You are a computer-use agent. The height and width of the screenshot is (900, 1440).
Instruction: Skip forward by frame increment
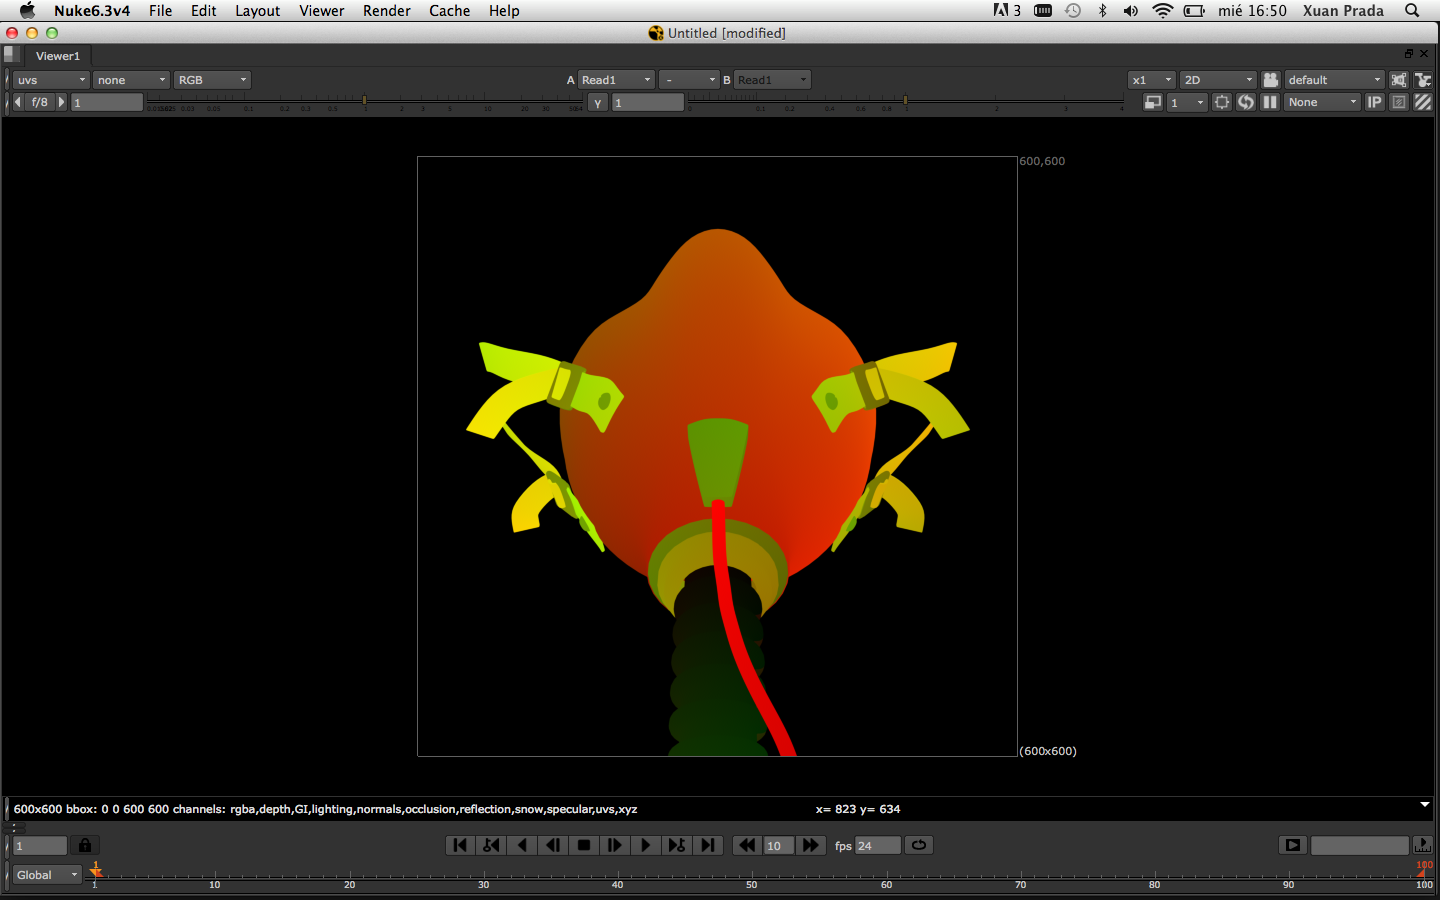(x=811, y=845)
